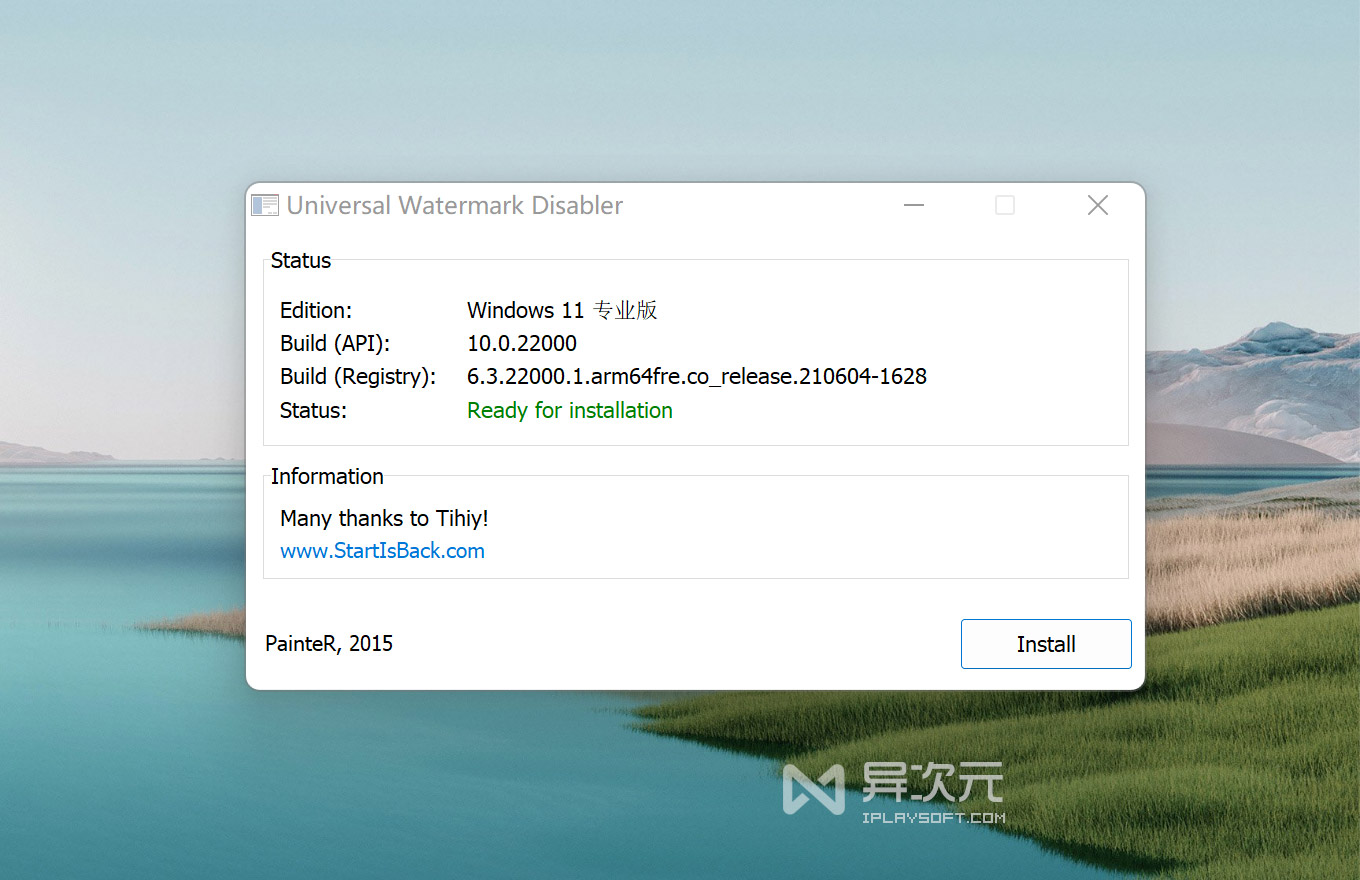Click the Status group box label
Image resolution: width=1360 pixels, height=880 pixels.
300,260
